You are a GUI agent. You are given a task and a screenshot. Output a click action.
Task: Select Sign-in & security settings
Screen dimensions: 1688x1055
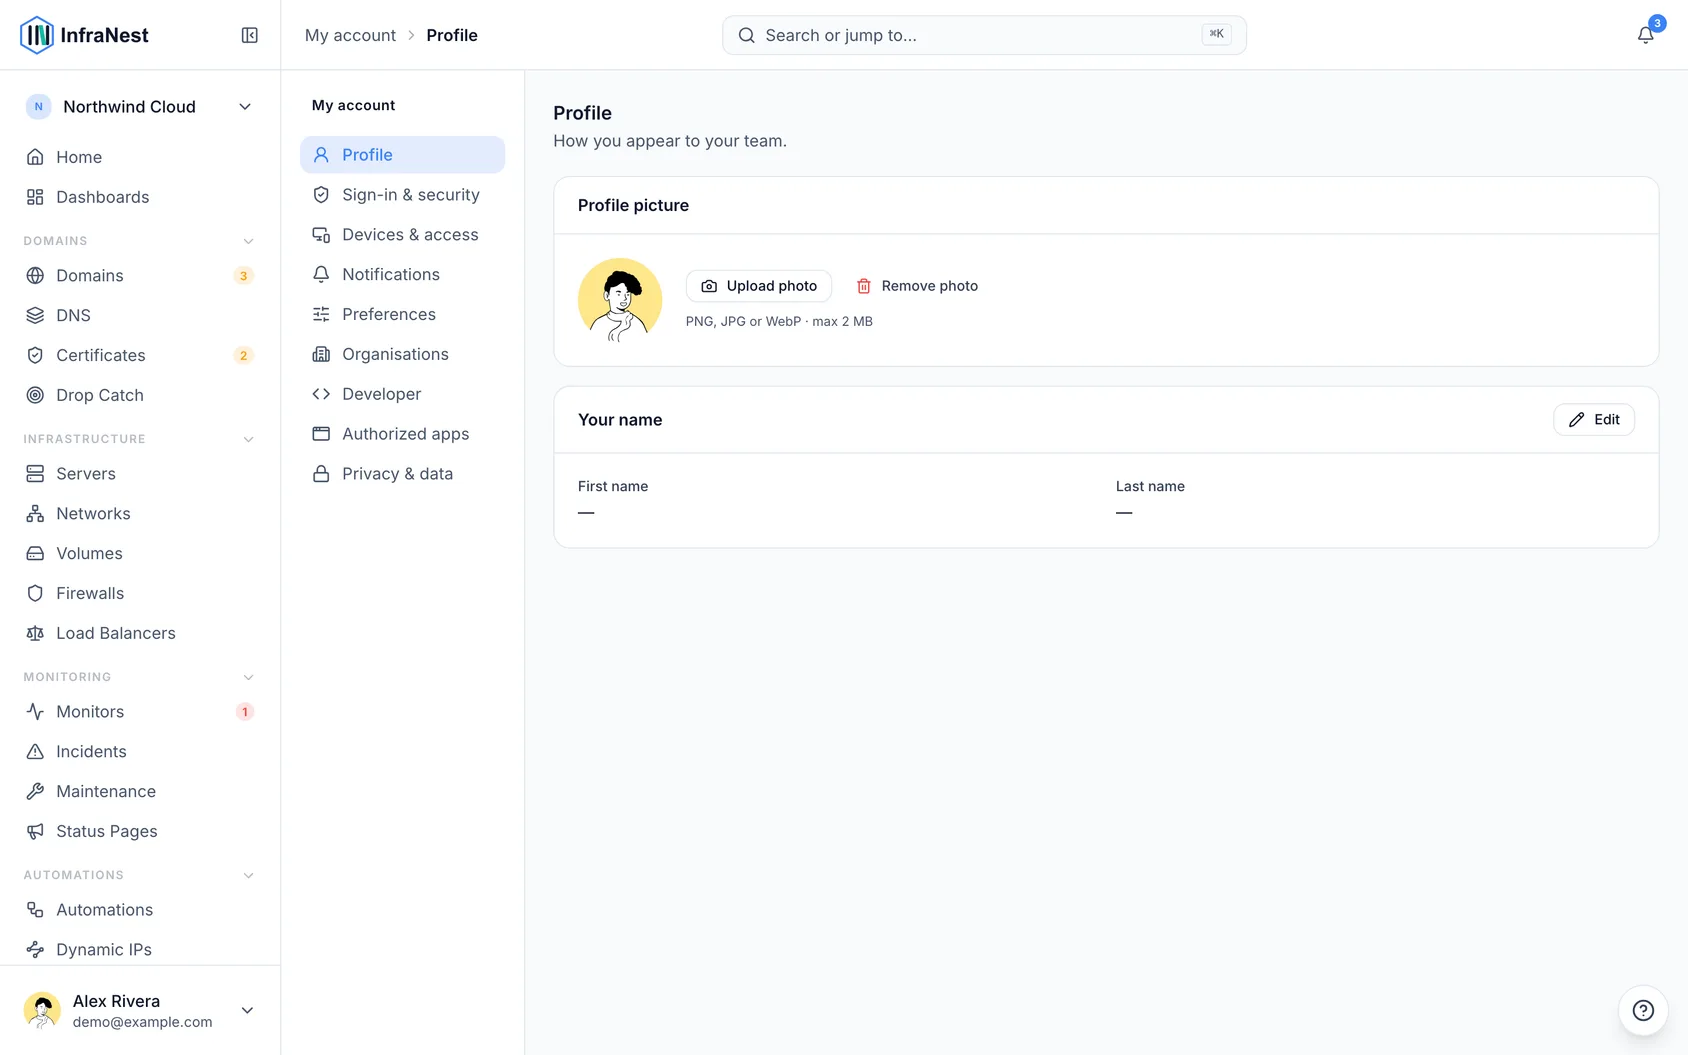pos(402,195)
